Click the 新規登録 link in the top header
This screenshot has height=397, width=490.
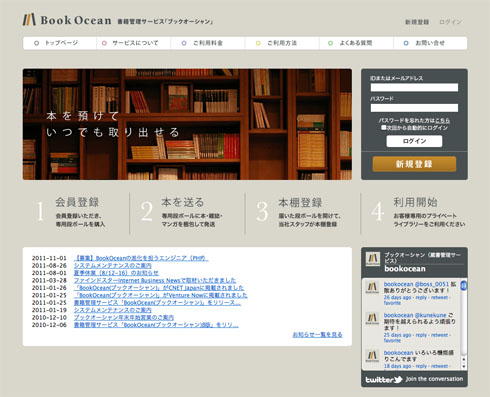[417, 22]
